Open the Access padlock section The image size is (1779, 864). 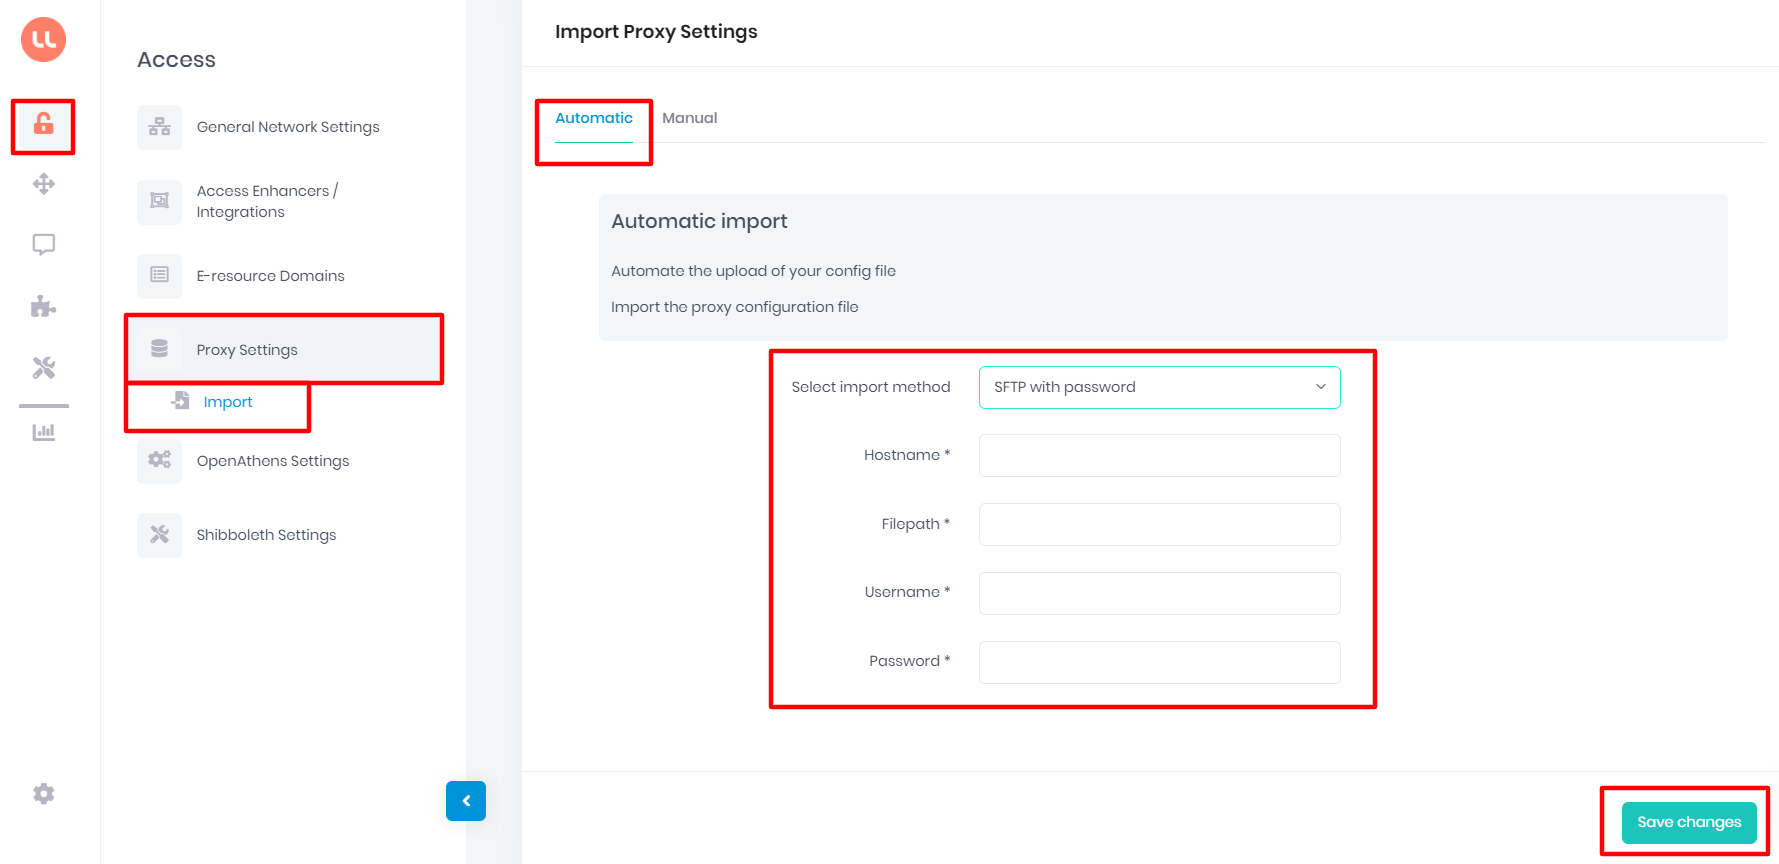click(x=44, y=124)
